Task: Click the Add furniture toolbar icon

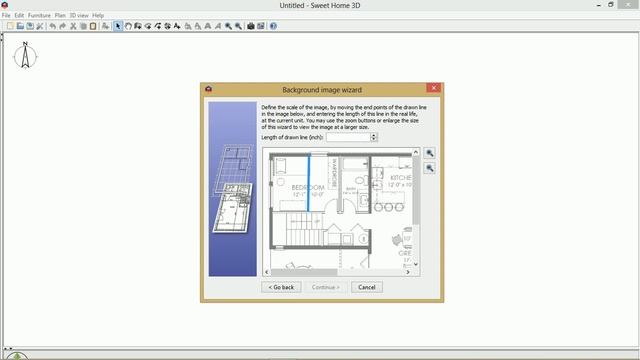Action: [x=105, y=26]
